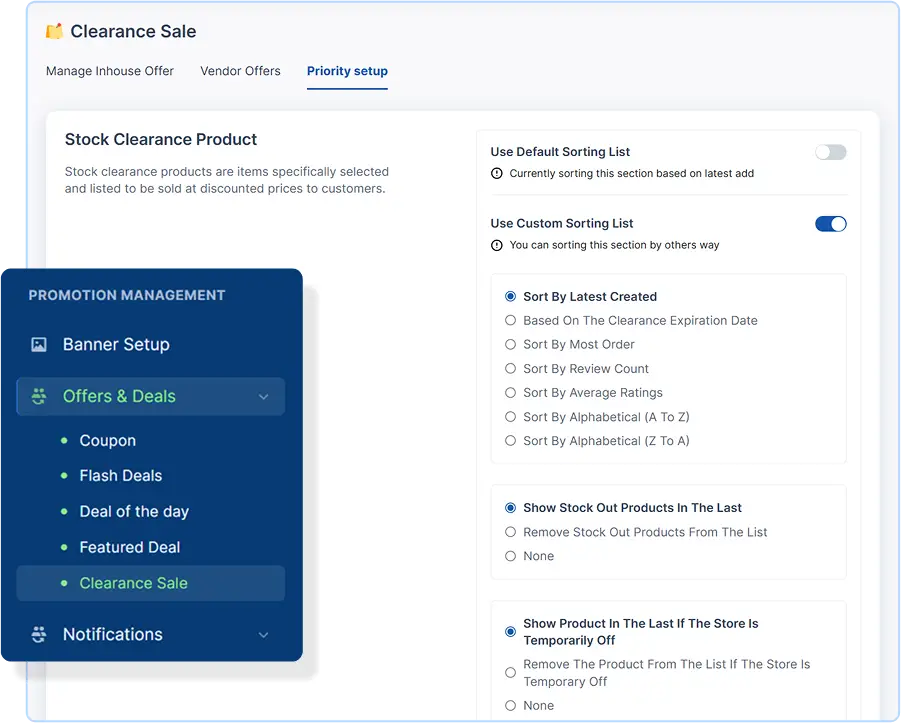Image resolution: width=901 pixels, height=723 pixels.
Task: Click the Offers & Deals icon
Action: 38,396
